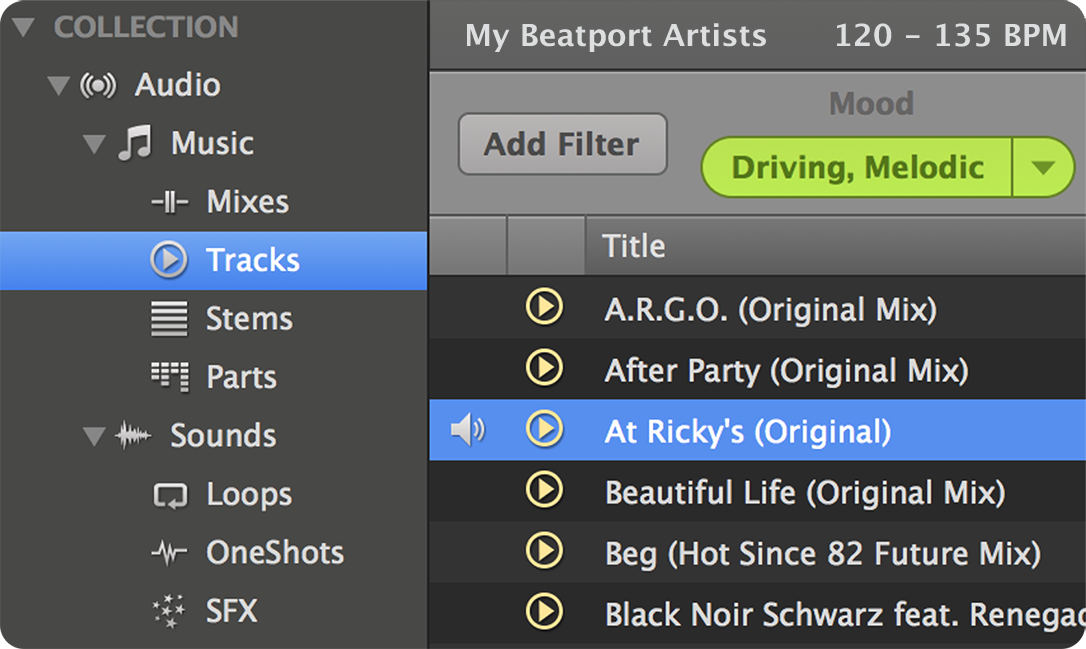This screenshot has height=649, width=1086.
Task: Click the Add Filter button
Action: [562, 144]
